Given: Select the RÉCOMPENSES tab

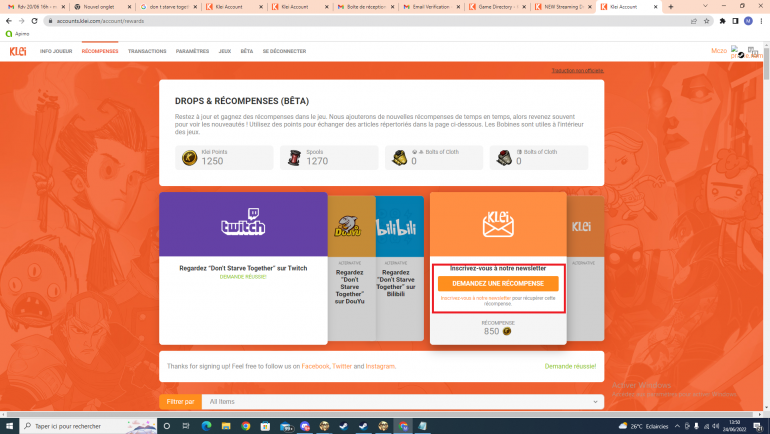Looking at the screenshot, I should (100, 51).
